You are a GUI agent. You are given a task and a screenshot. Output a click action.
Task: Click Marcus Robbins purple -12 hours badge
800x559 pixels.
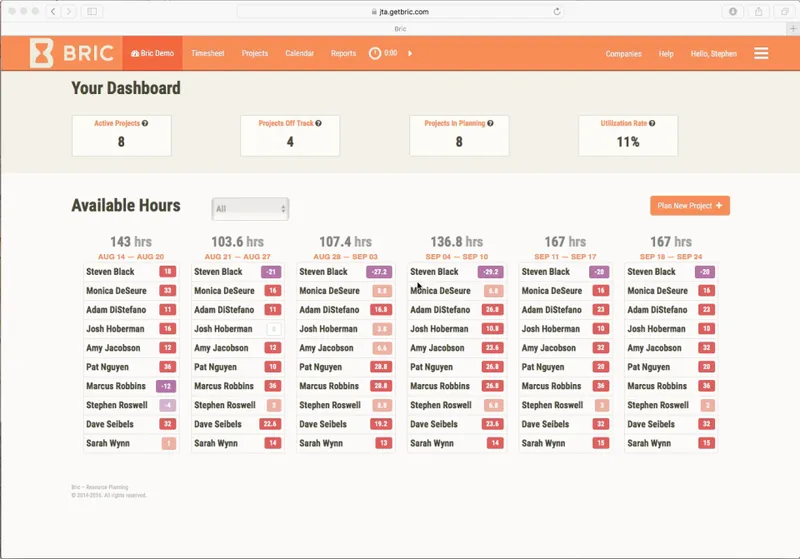tap(166, 386)
